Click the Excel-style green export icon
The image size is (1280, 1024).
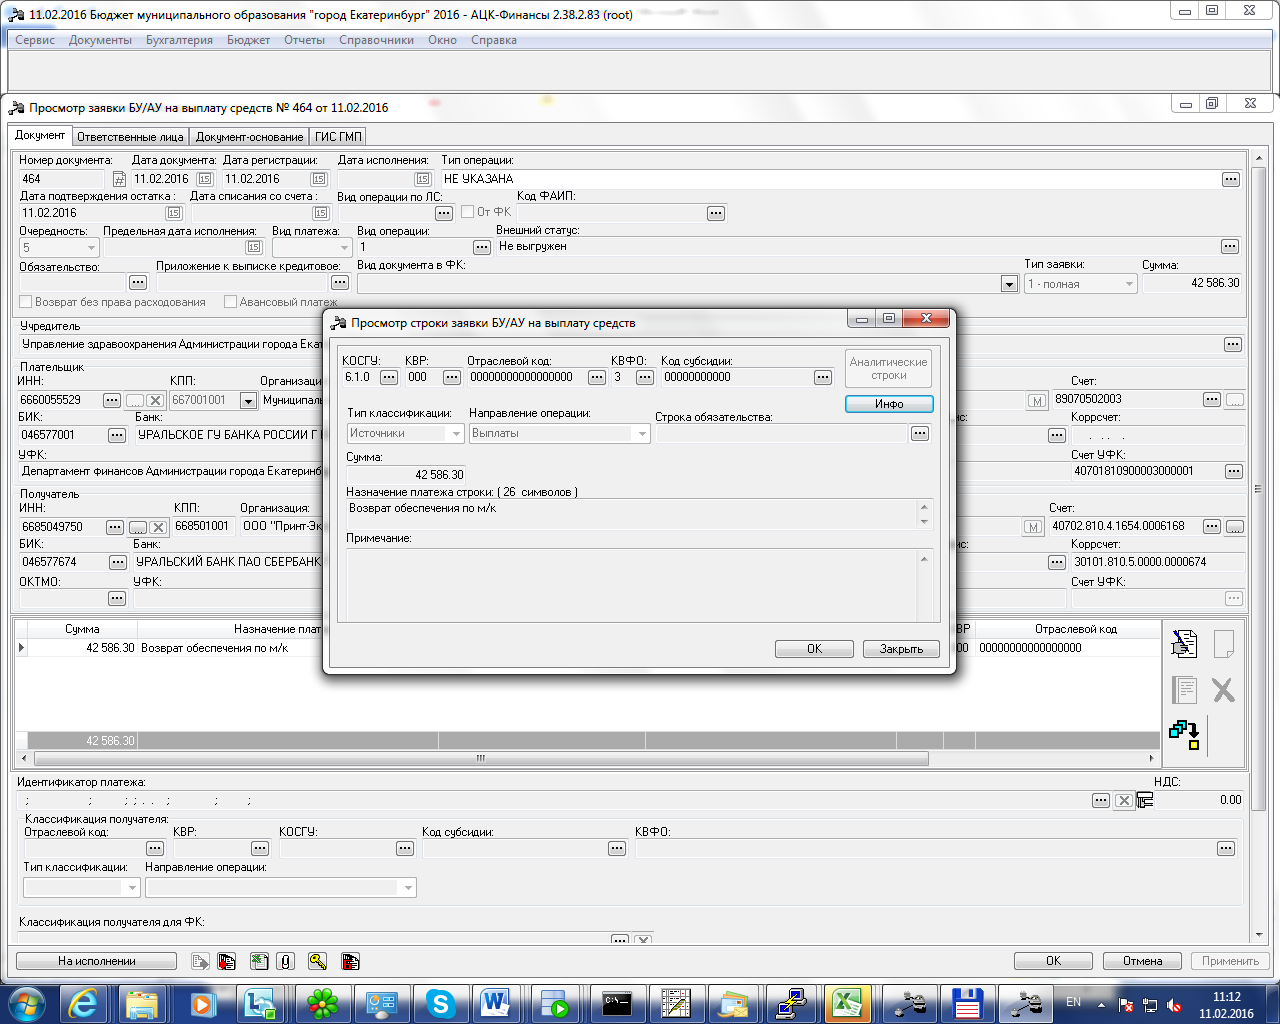pyautogui.click(x=259, y=961)
